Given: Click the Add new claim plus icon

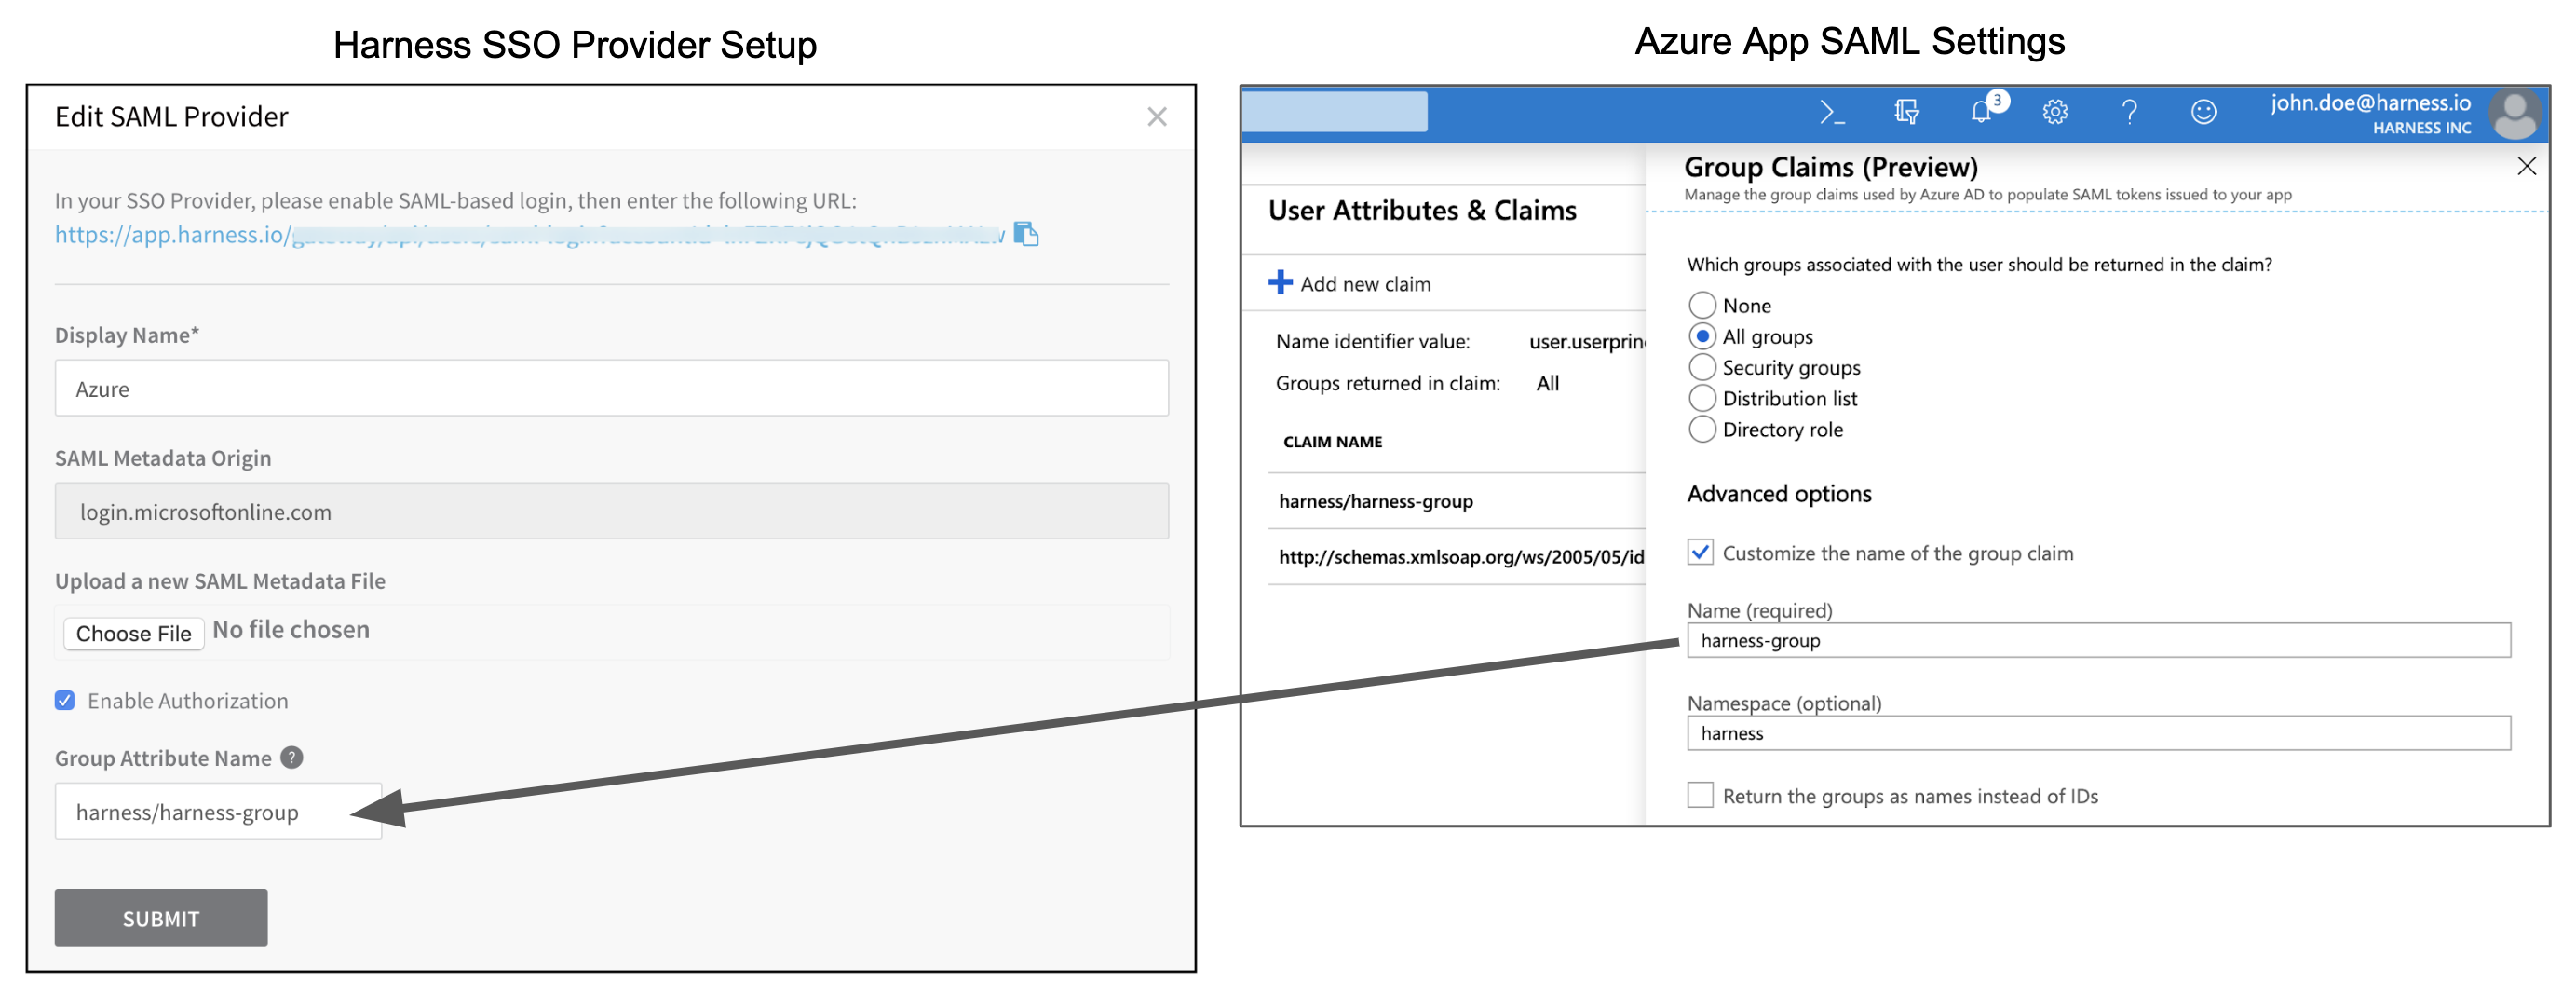Looking at the screenshot, I should [x=1280, y=283].
